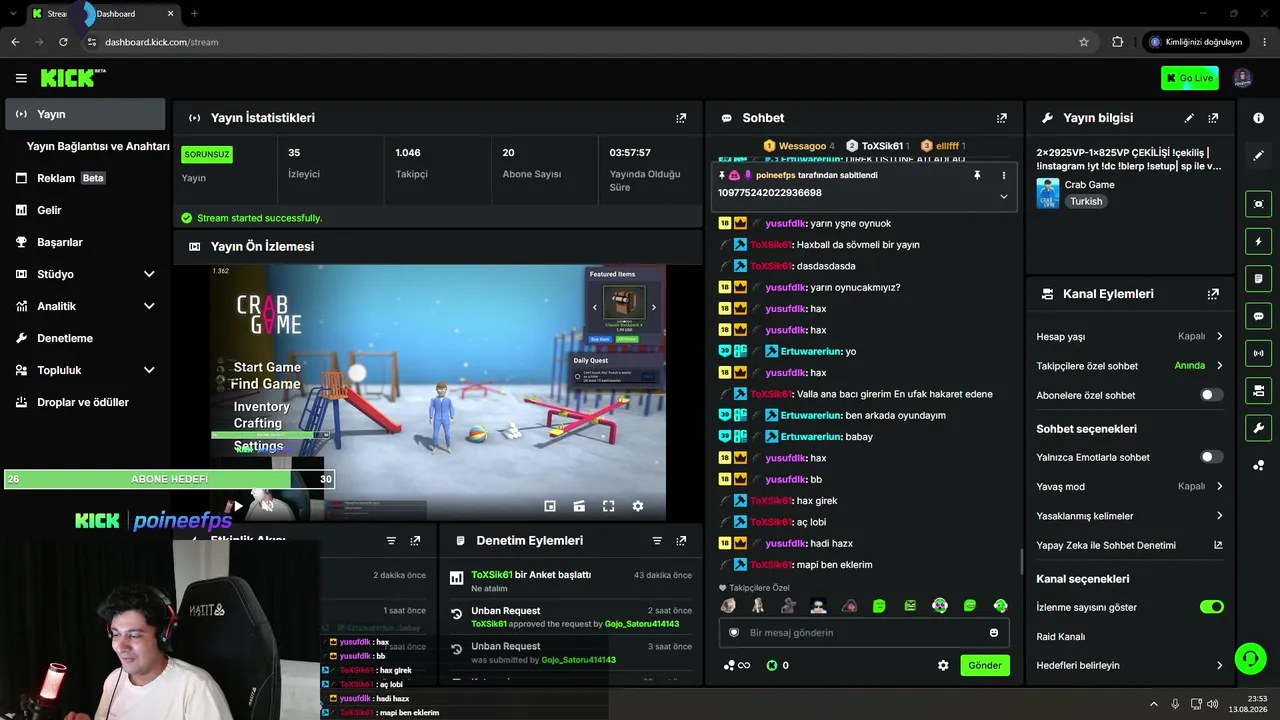Click the wrench icon in right sidebar

pyautogui.click(x=1258, y=428)
